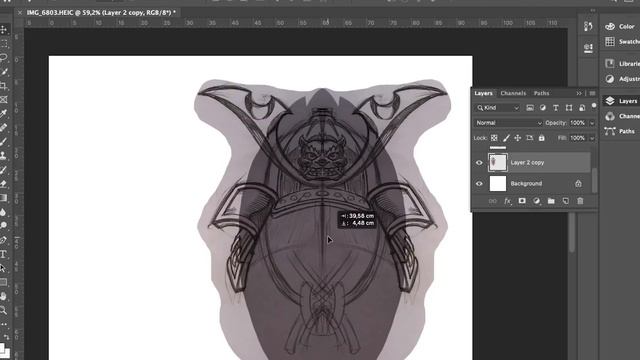Lock all layer attributes

542,138
